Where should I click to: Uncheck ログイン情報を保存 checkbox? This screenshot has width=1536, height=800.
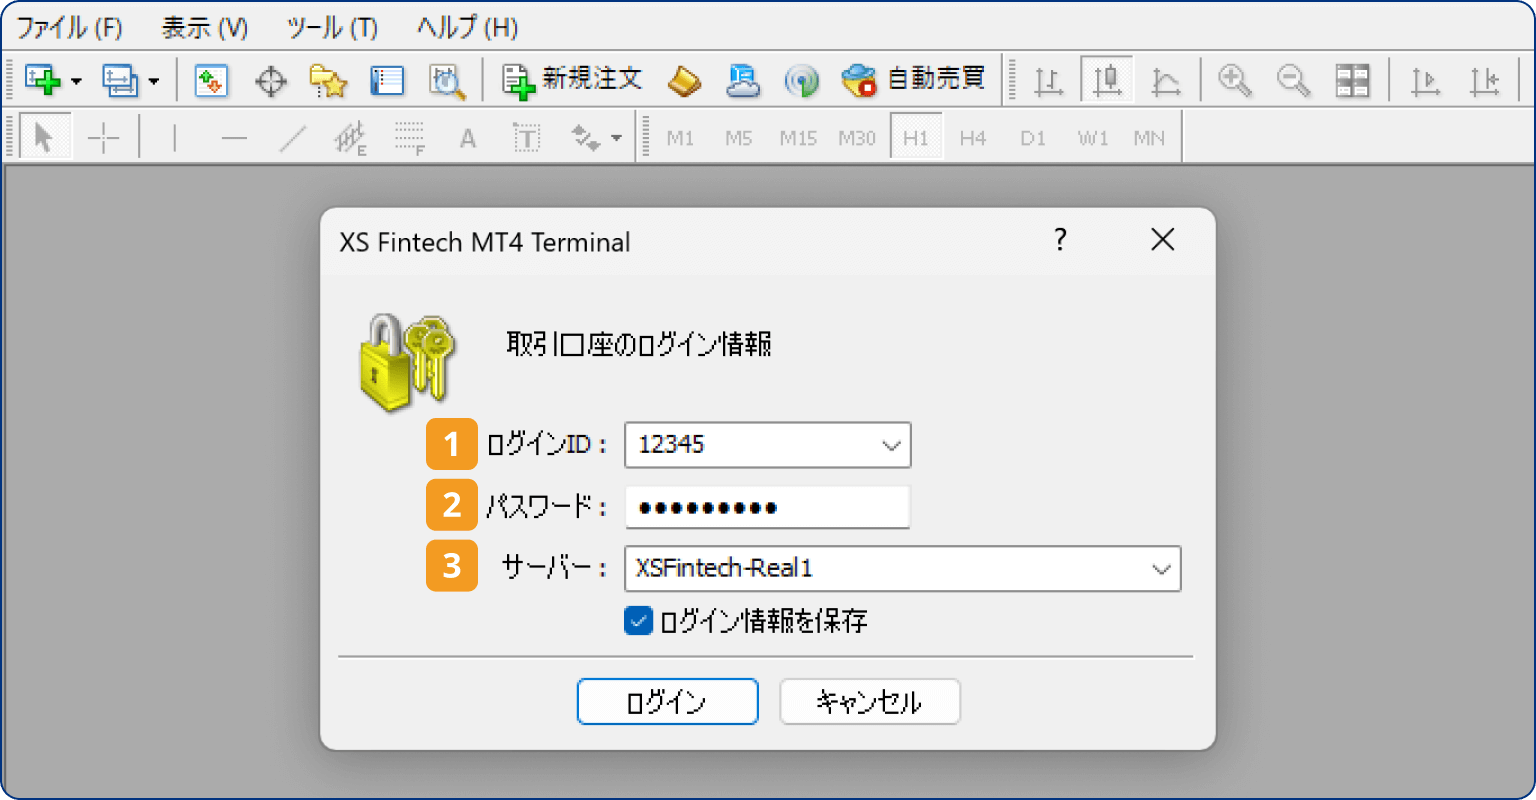coord(638,621)
